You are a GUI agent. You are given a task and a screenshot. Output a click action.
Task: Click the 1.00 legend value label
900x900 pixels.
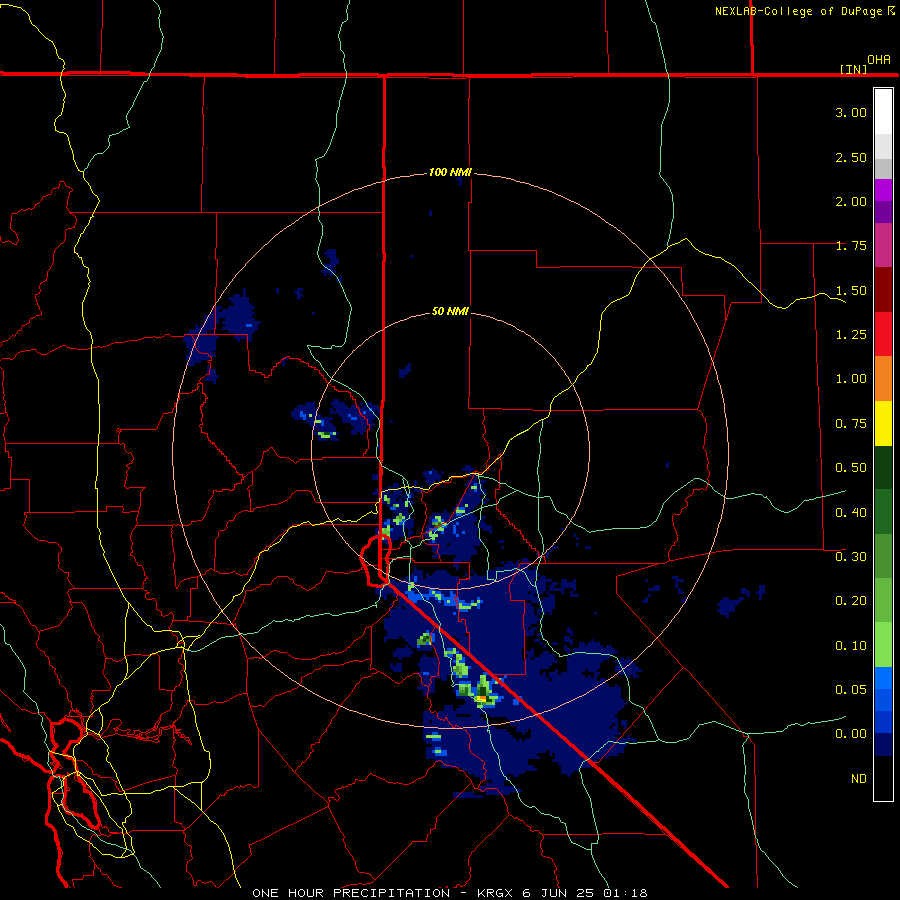tap(851, 379)
